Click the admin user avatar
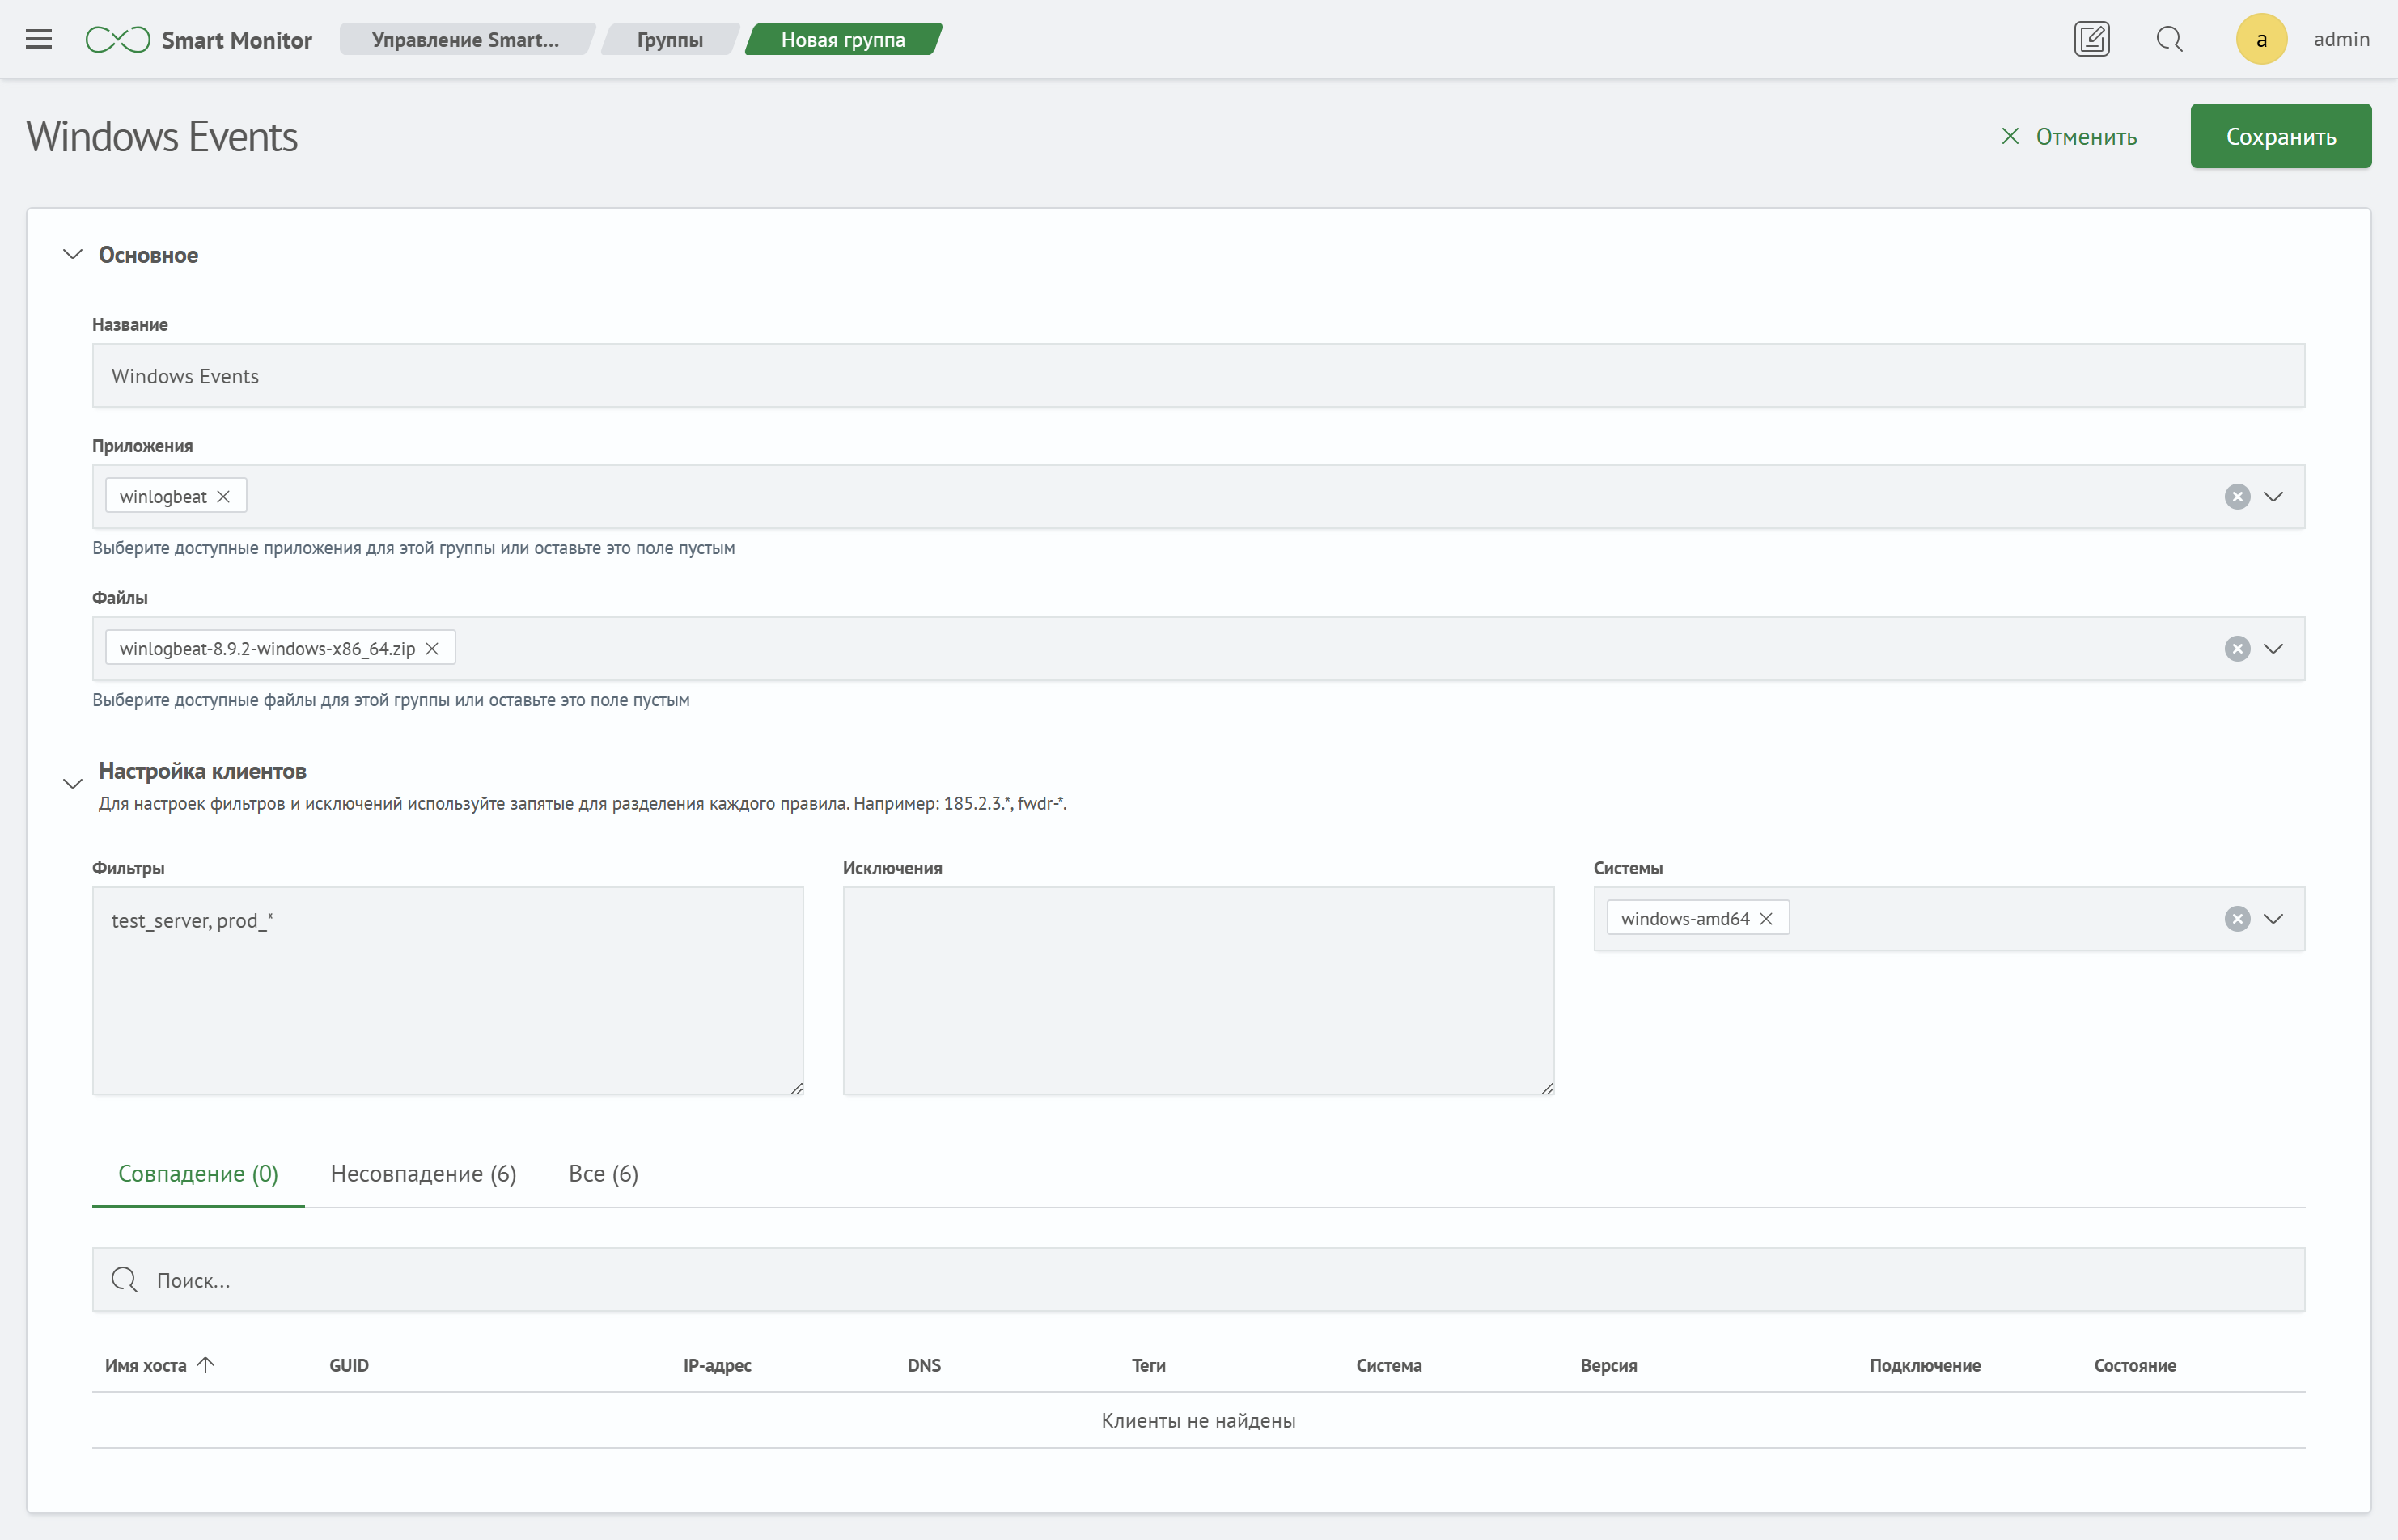 (2261, 39)
